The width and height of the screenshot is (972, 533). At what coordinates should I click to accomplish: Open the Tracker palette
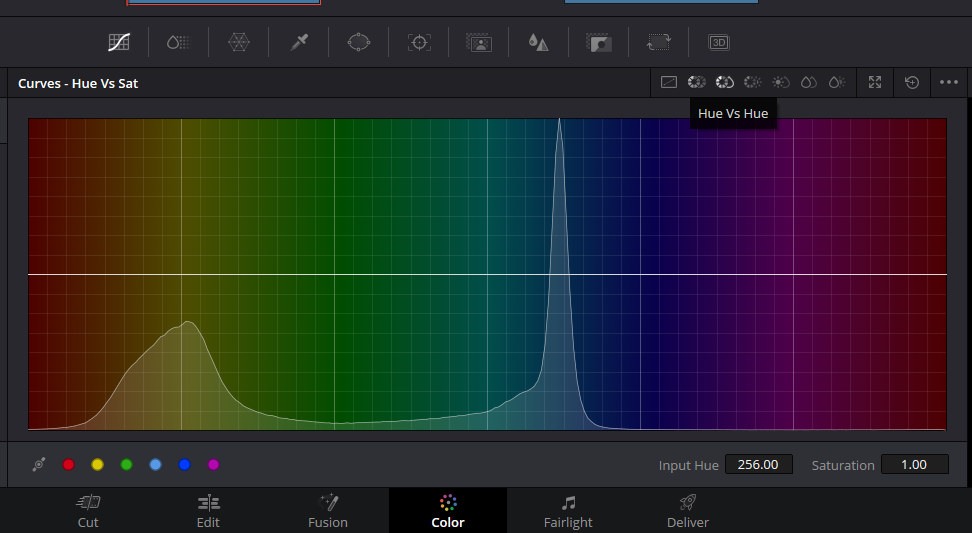419,42
